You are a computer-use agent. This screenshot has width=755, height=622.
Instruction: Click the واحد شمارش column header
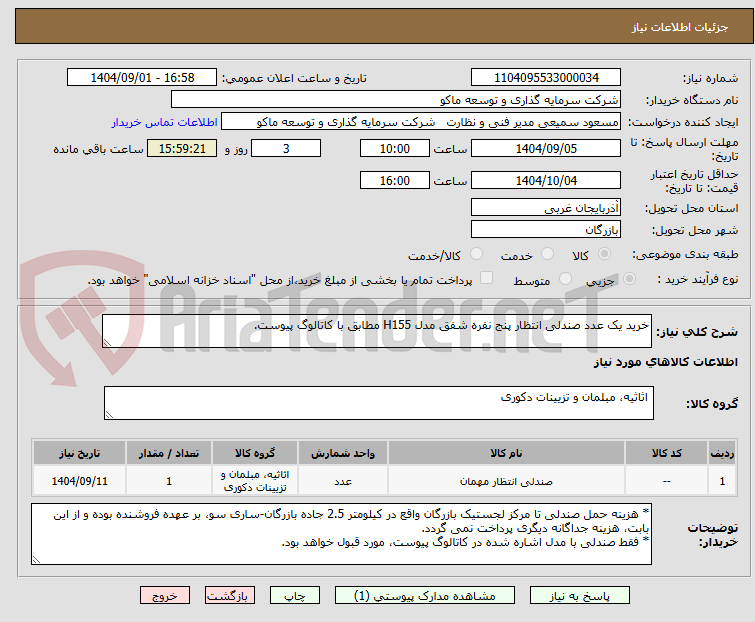tap(343, 453)
